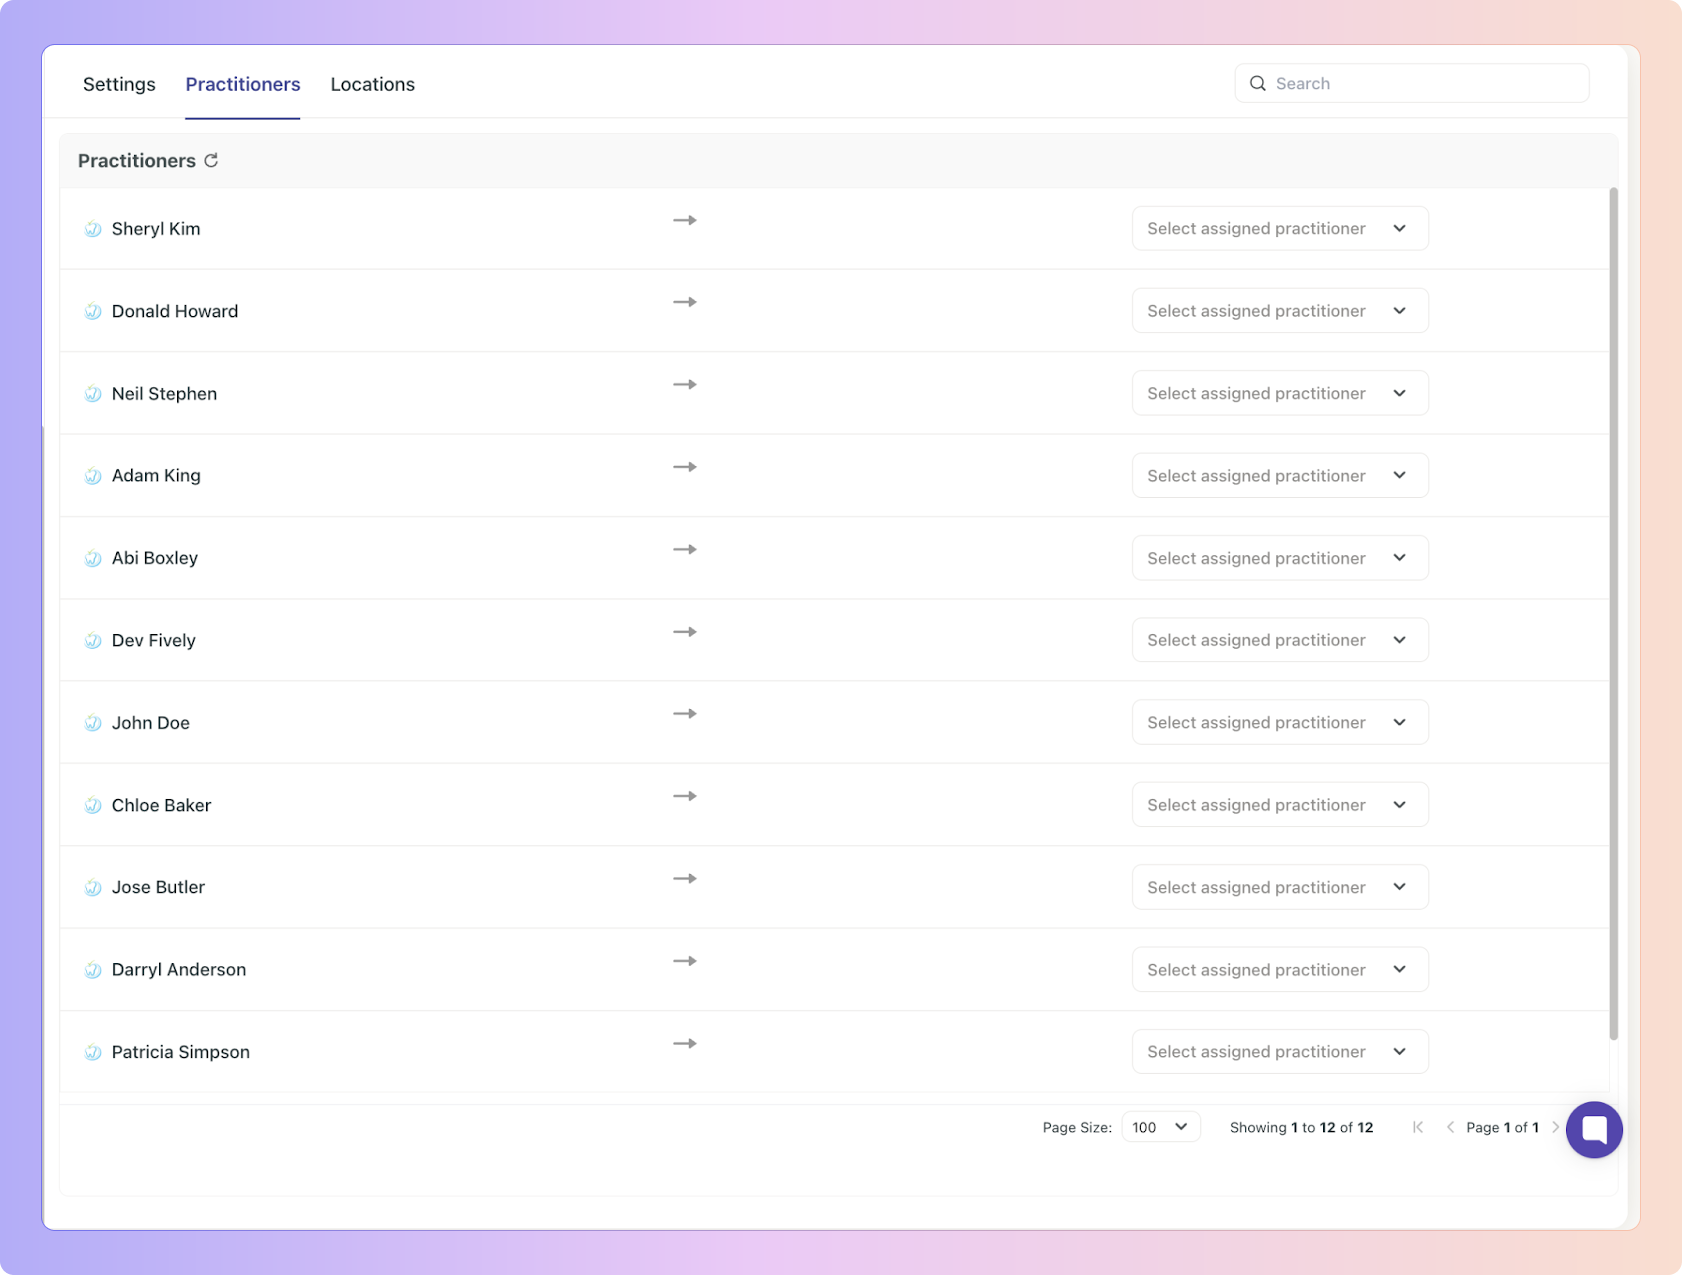Image resolution: width=1682 pixels, height=1275 pixels.
Task: Open the chat widget bubble
Action: click(1594, 1129)
